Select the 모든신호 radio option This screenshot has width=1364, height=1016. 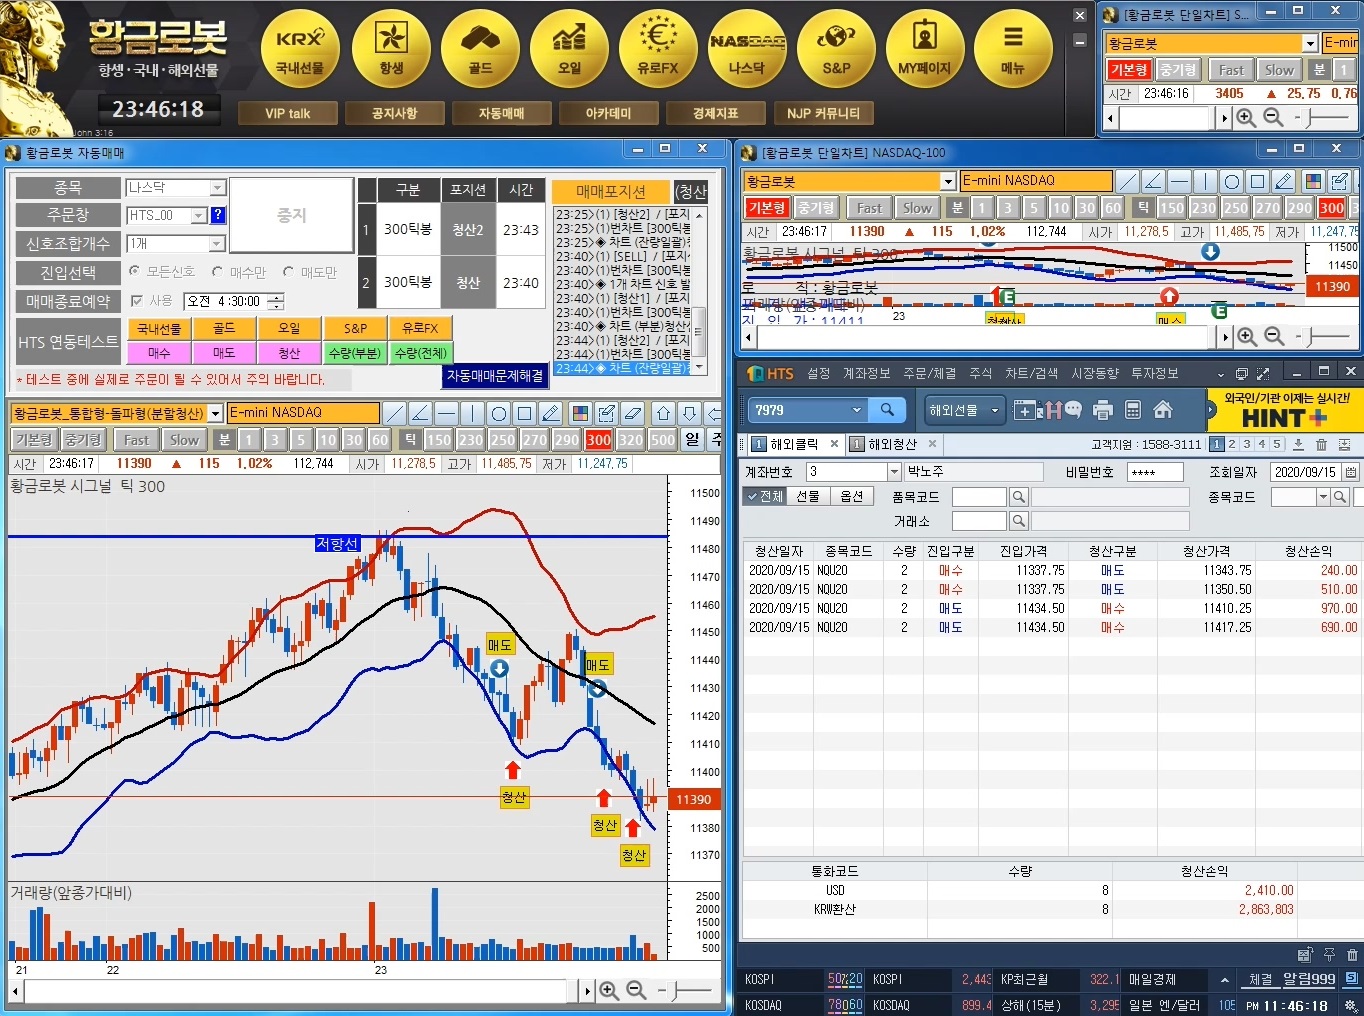coord(135,271)
